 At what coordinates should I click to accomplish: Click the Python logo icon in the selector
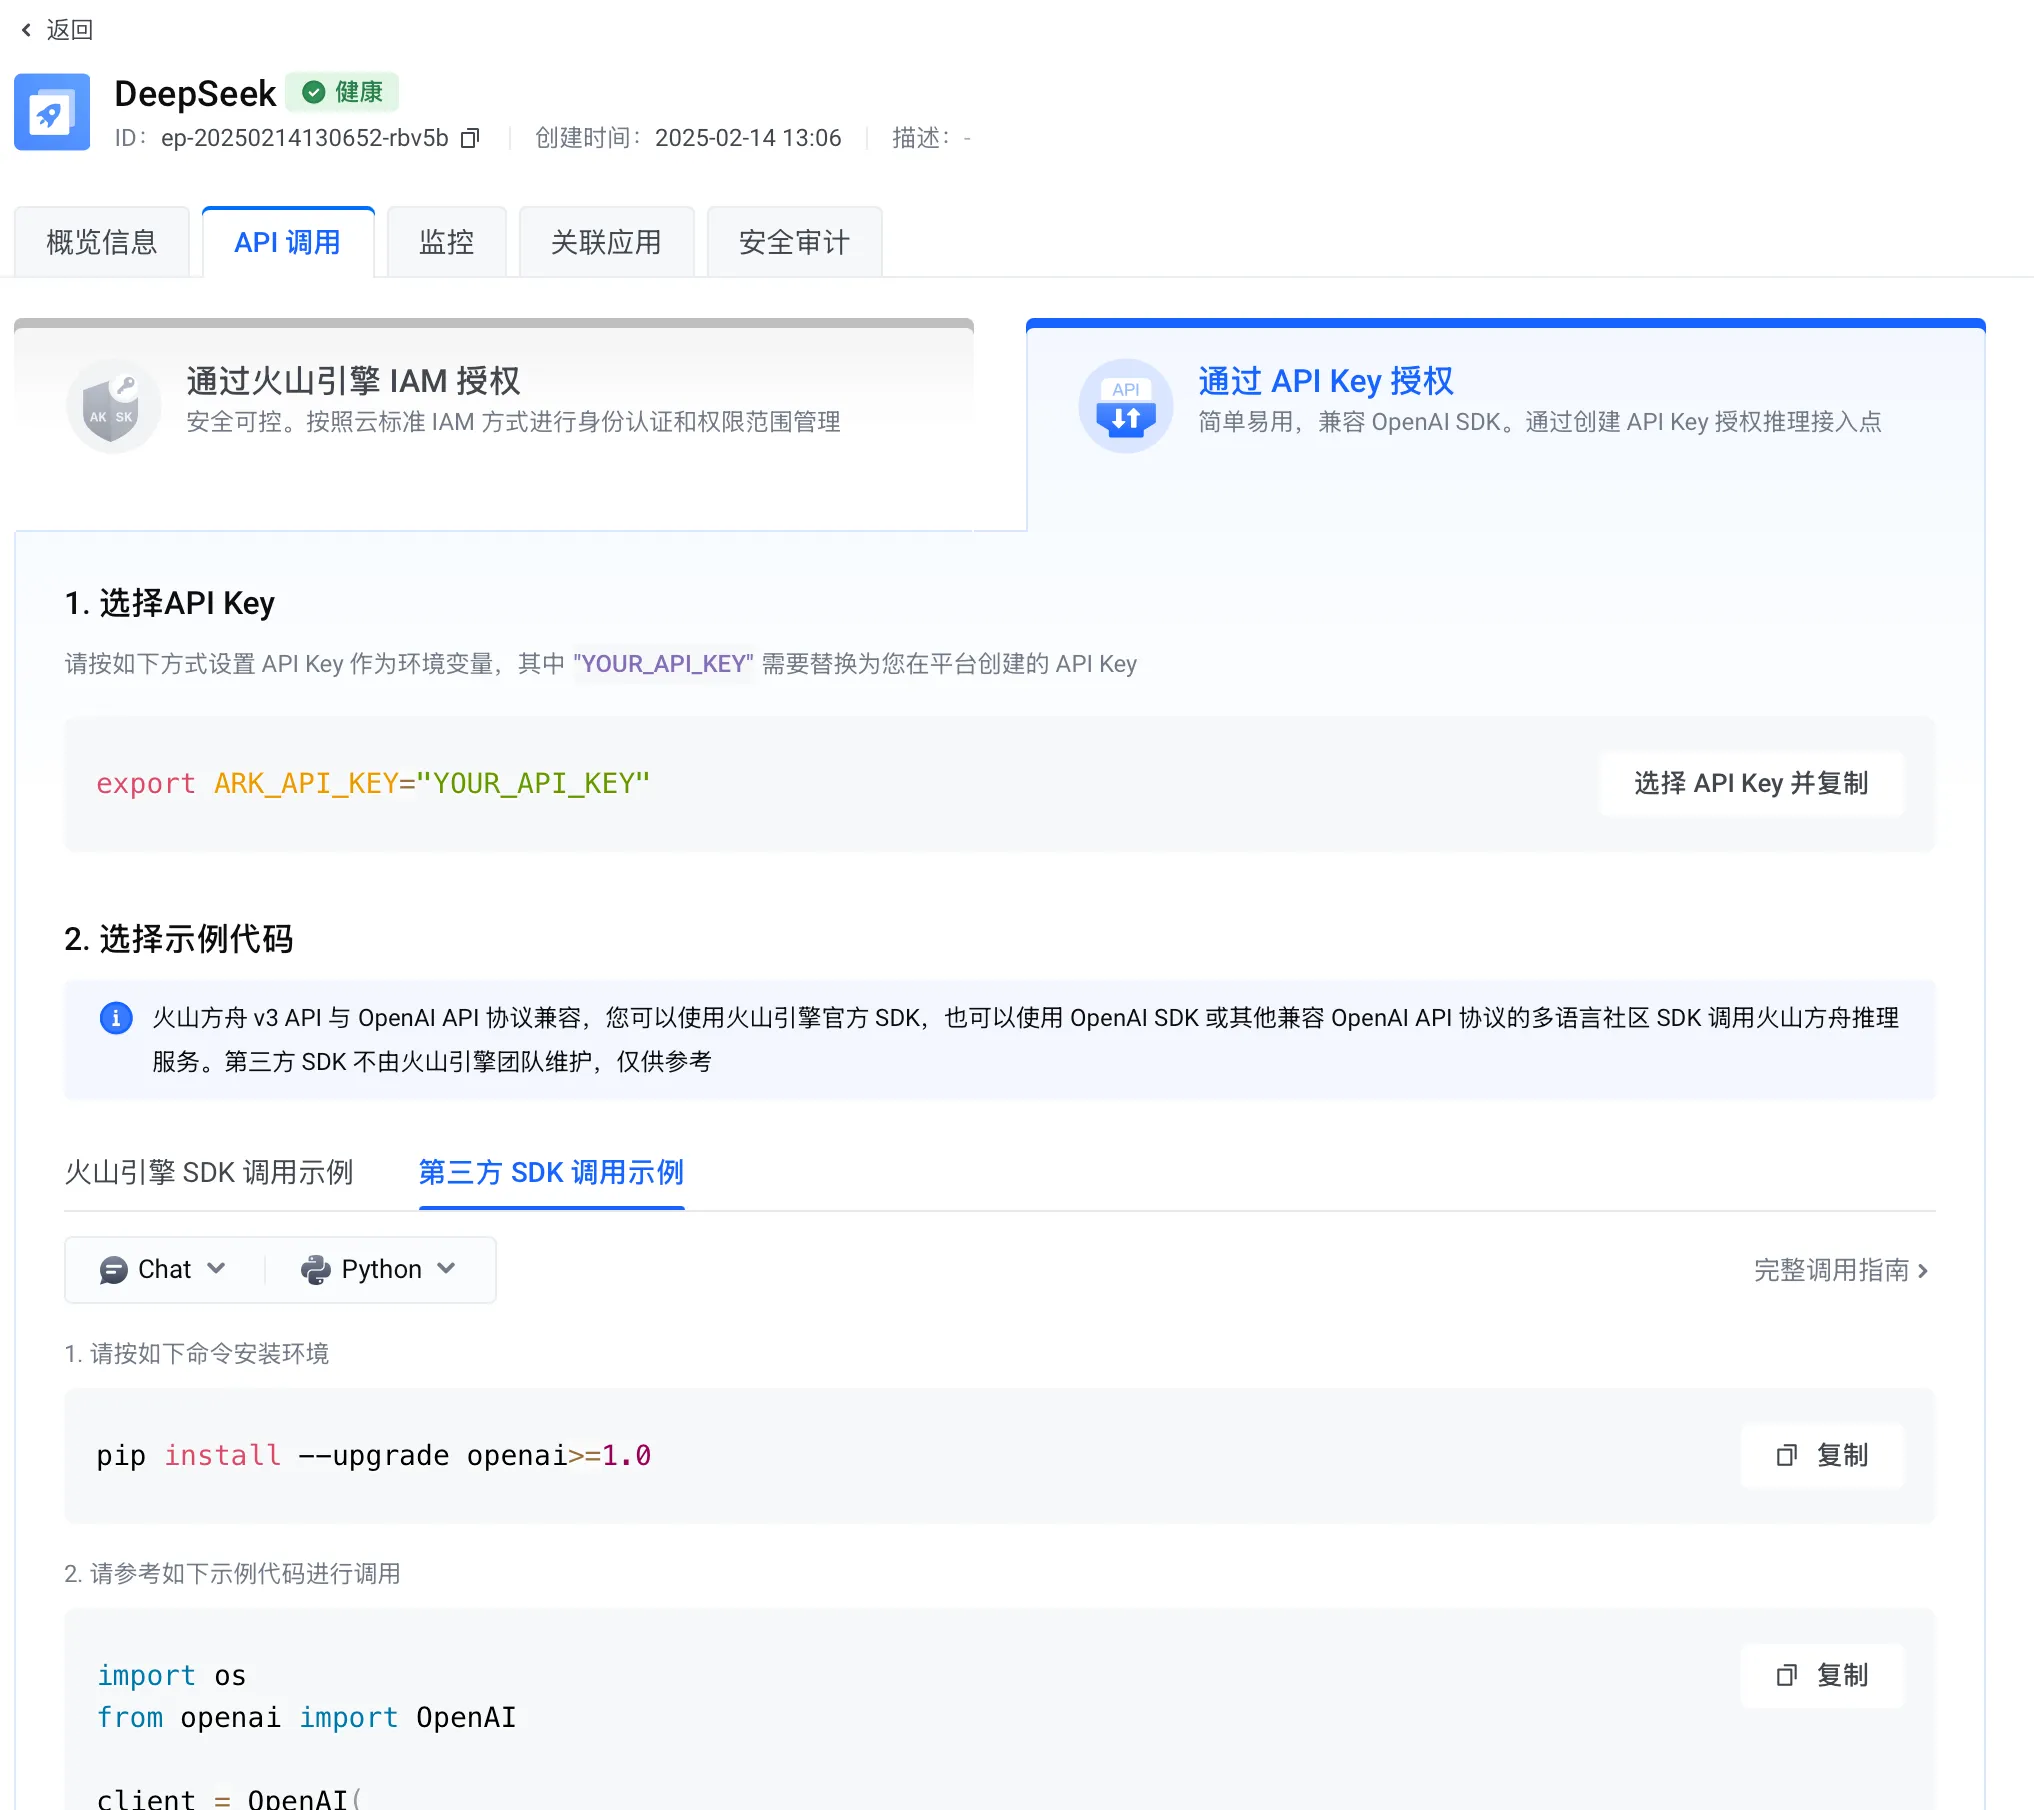coord(317,1269)
